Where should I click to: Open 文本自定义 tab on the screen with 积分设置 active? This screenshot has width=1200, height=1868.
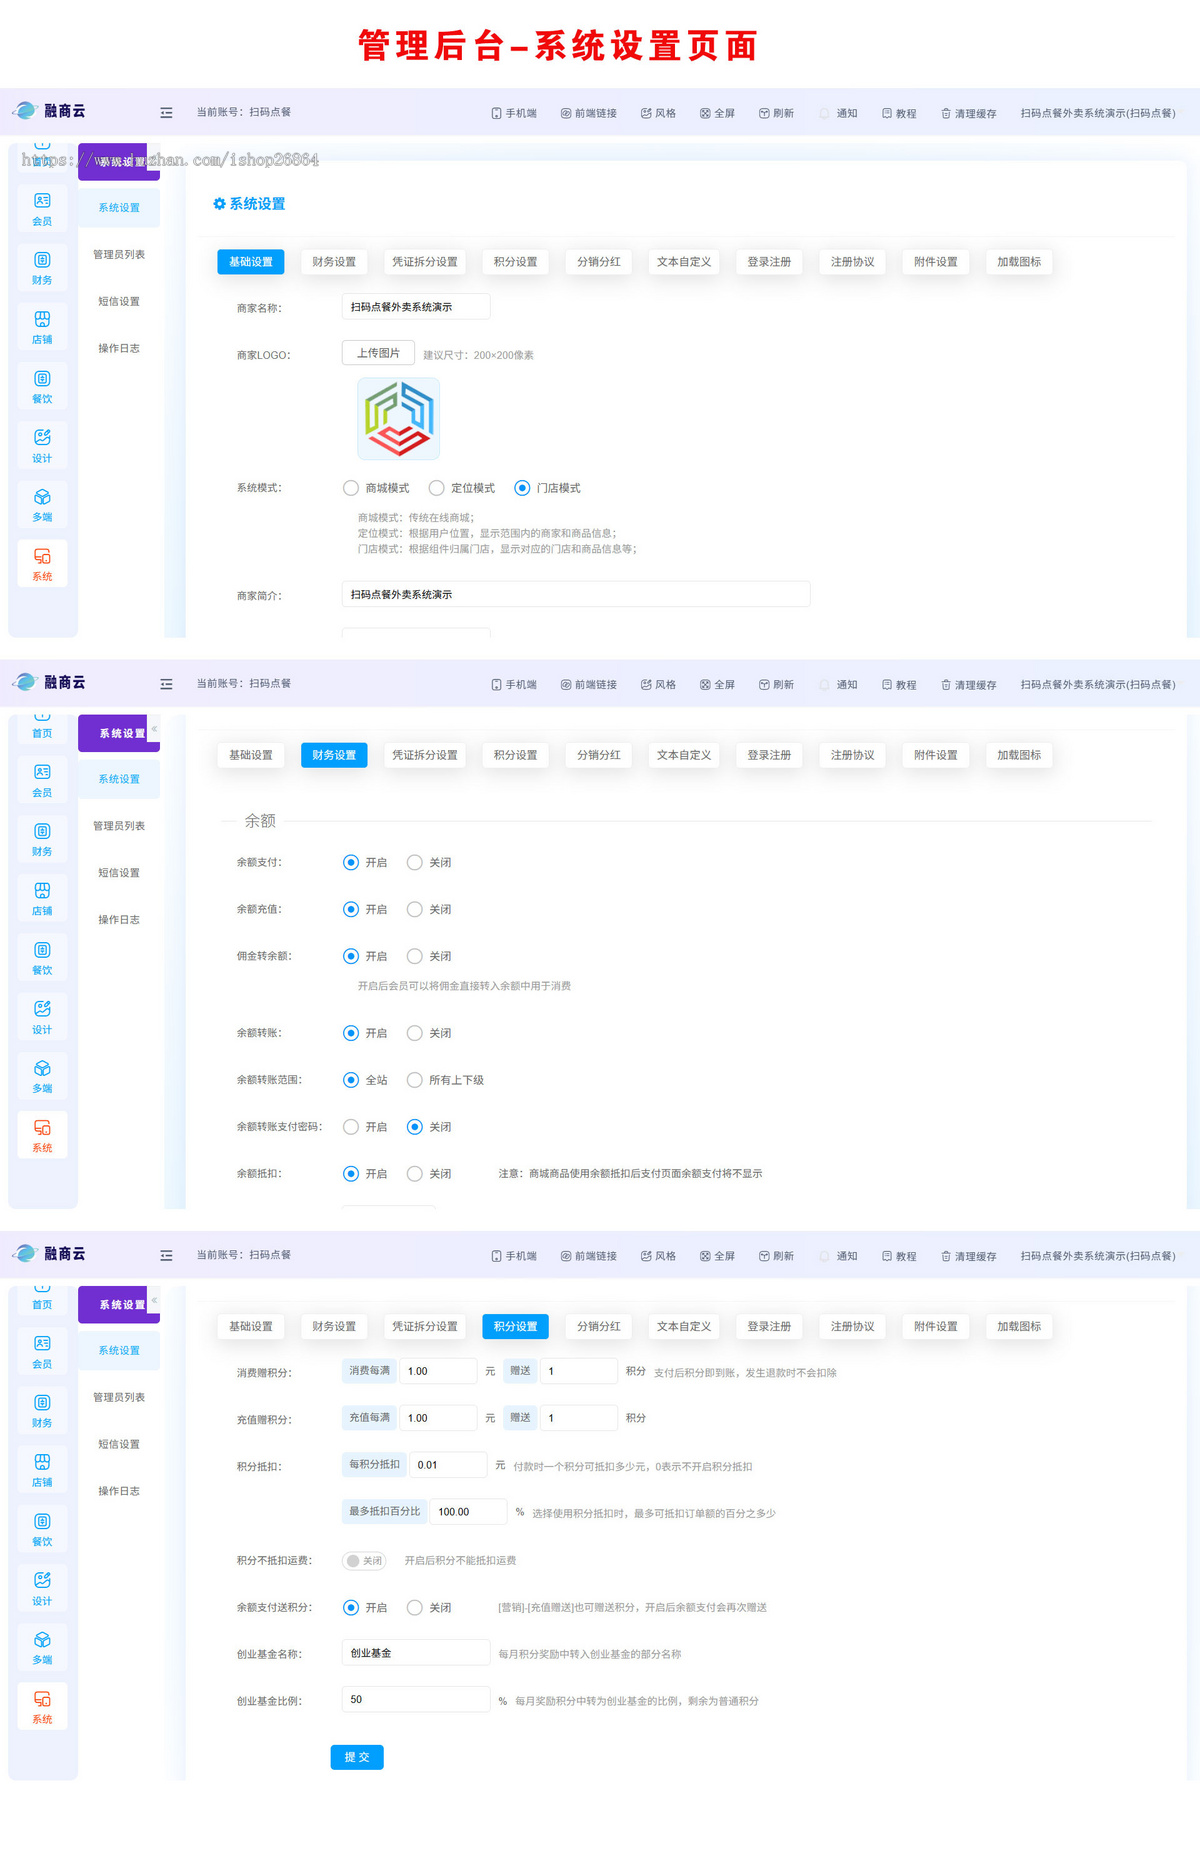684,1327
